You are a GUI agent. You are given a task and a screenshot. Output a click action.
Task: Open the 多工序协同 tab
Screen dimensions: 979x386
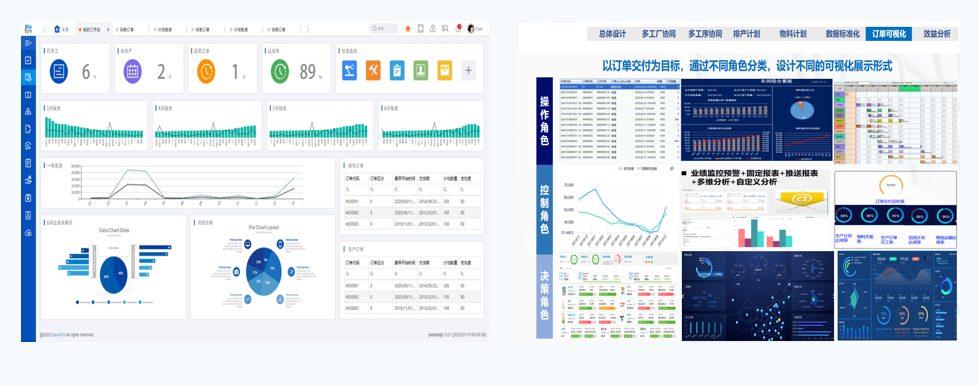[x=705, y=34]
